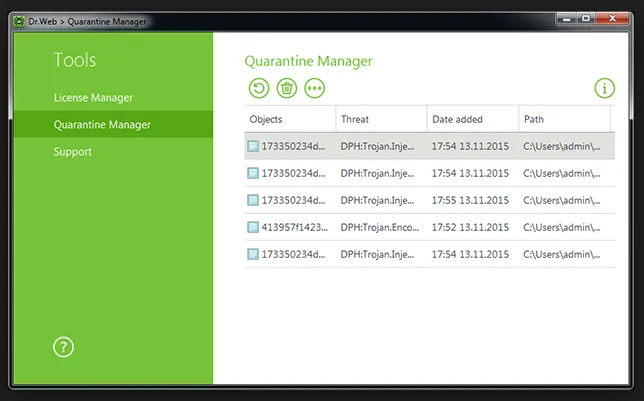Click object name in the 17:55 row
The width and height of the screenshot is (644, 401).
pos(293,200)
